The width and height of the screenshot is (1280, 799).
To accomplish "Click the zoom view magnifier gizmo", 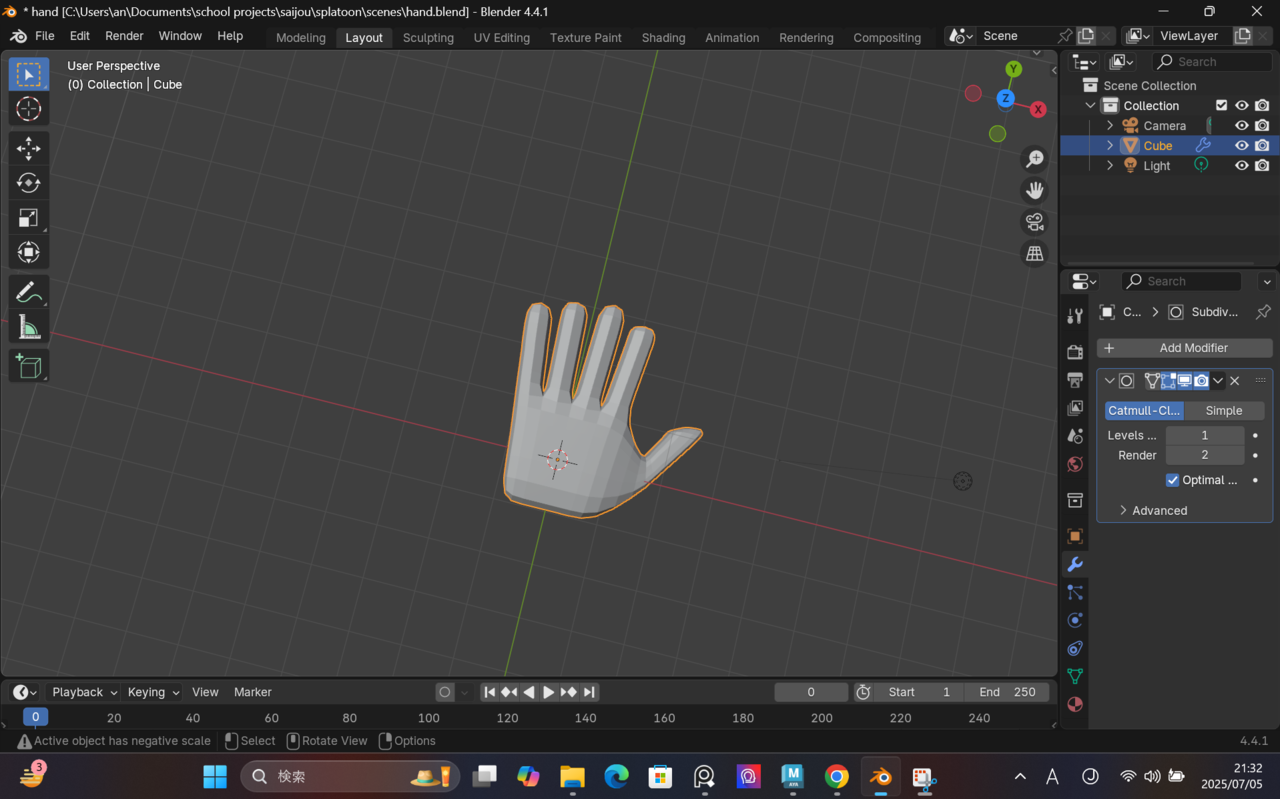I will pyautogui.click(x=1035, y=159).
